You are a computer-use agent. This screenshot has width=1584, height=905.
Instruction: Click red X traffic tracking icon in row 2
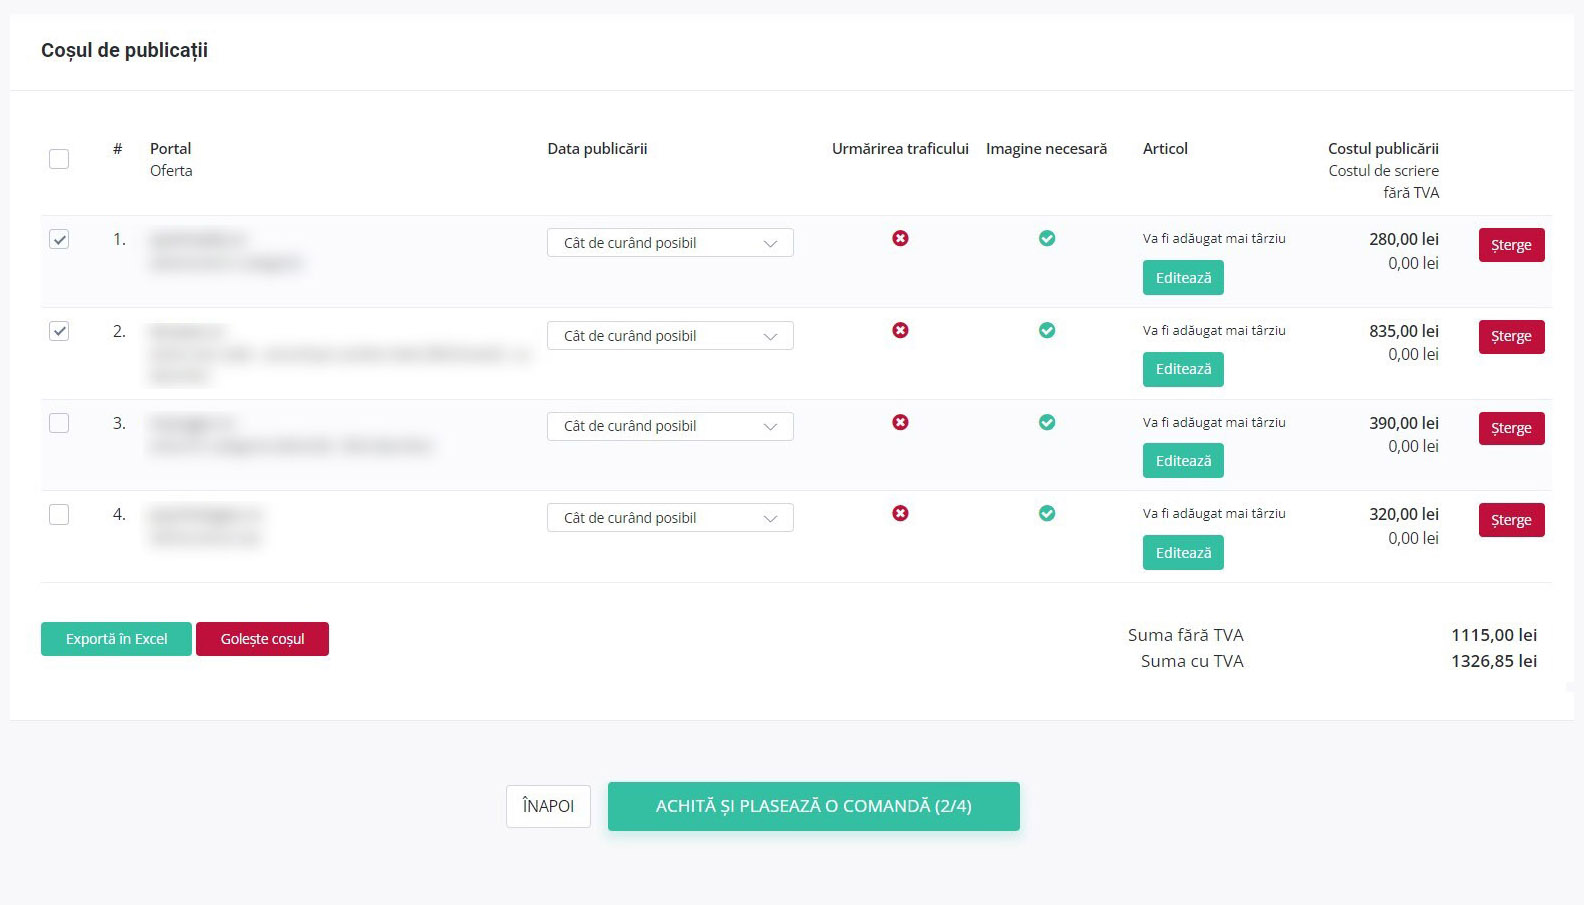[x=900, y=330]
